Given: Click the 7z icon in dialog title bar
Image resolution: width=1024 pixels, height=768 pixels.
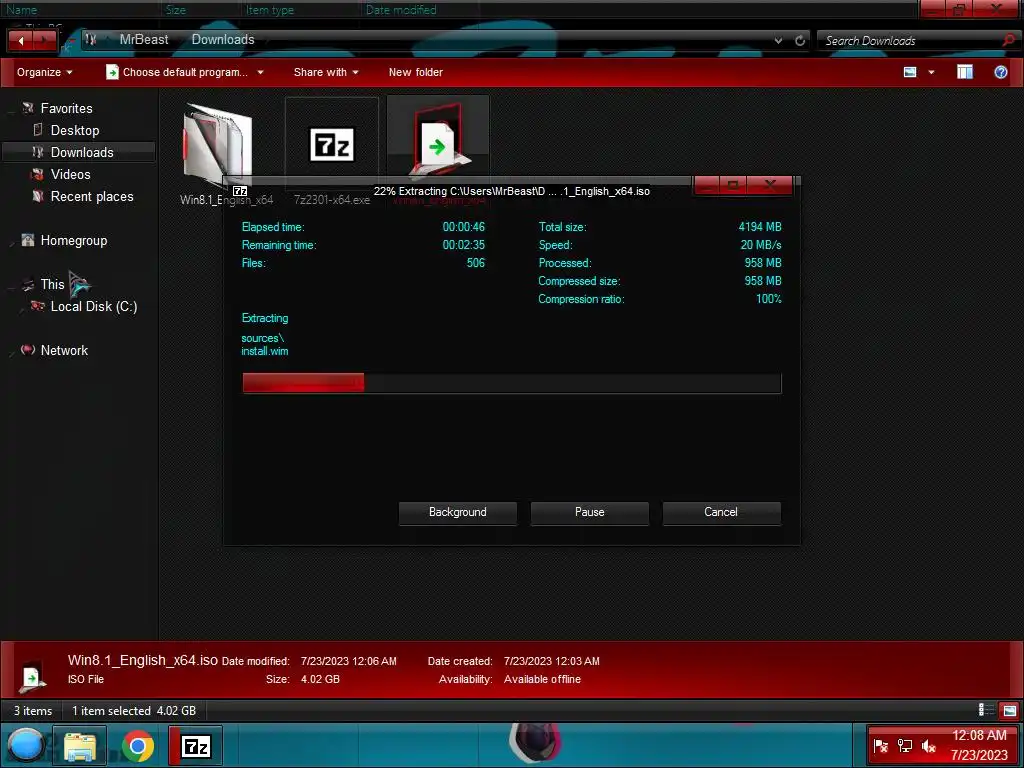Looking at the screenshot, I should tap(240, 191).
